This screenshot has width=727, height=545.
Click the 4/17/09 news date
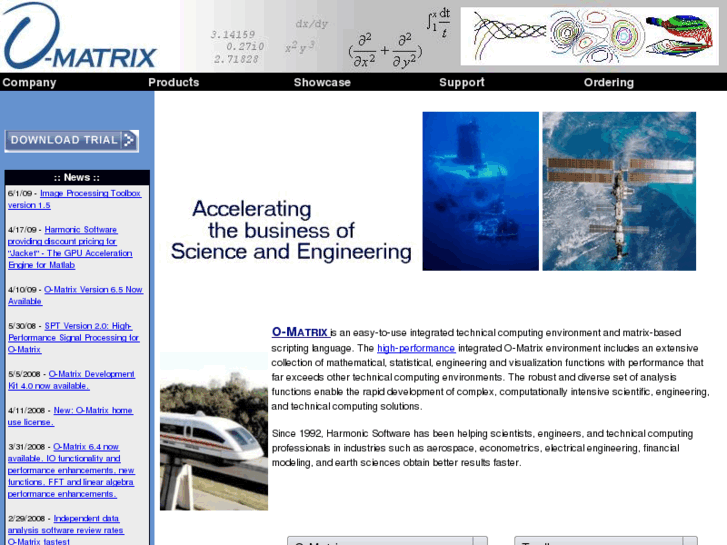click(x=22, y=230)
